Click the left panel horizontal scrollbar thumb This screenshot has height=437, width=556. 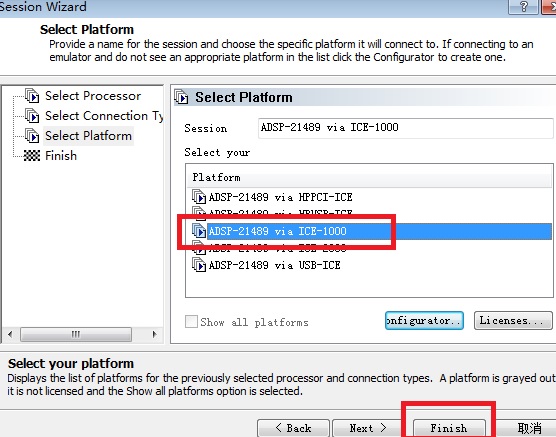point(76,334)
